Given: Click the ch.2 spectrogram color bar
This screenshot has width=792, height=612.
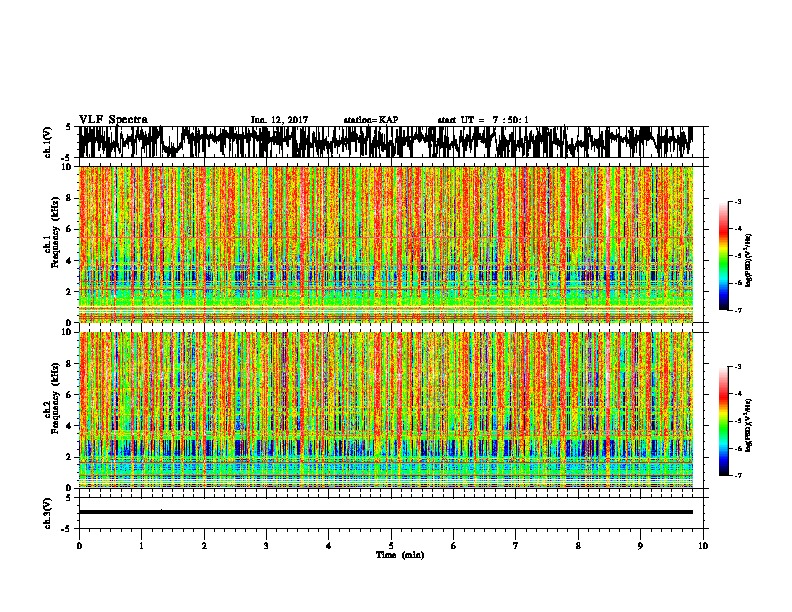Looking at the screenshot, I should click(x=723, y=421).
